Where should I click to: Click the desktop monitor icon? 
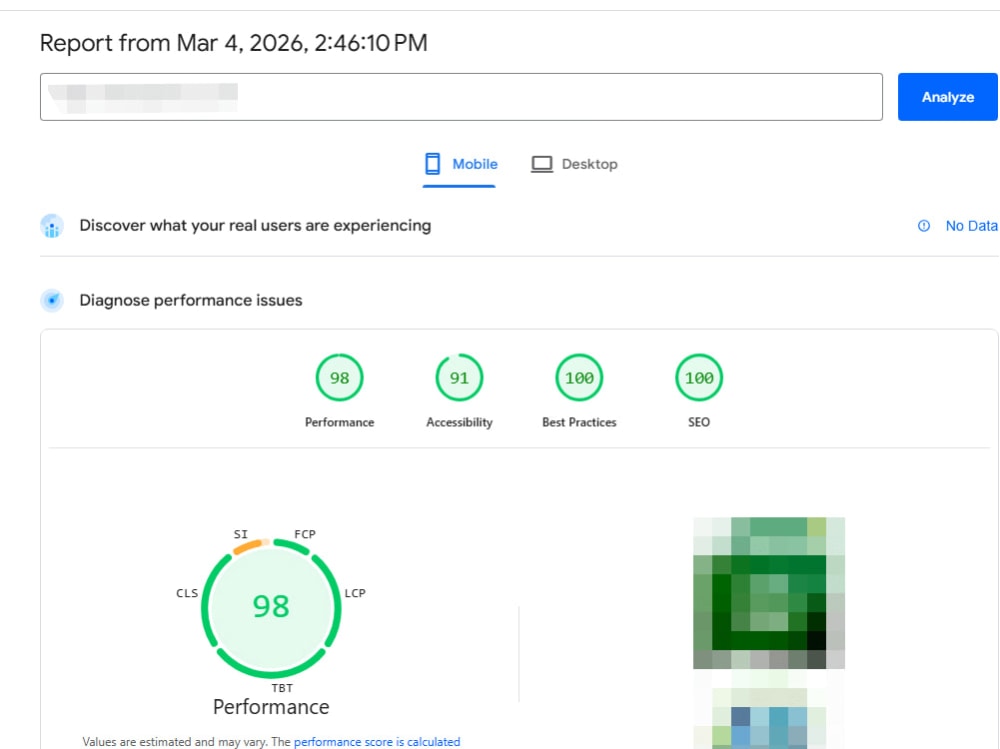point(542,165)
